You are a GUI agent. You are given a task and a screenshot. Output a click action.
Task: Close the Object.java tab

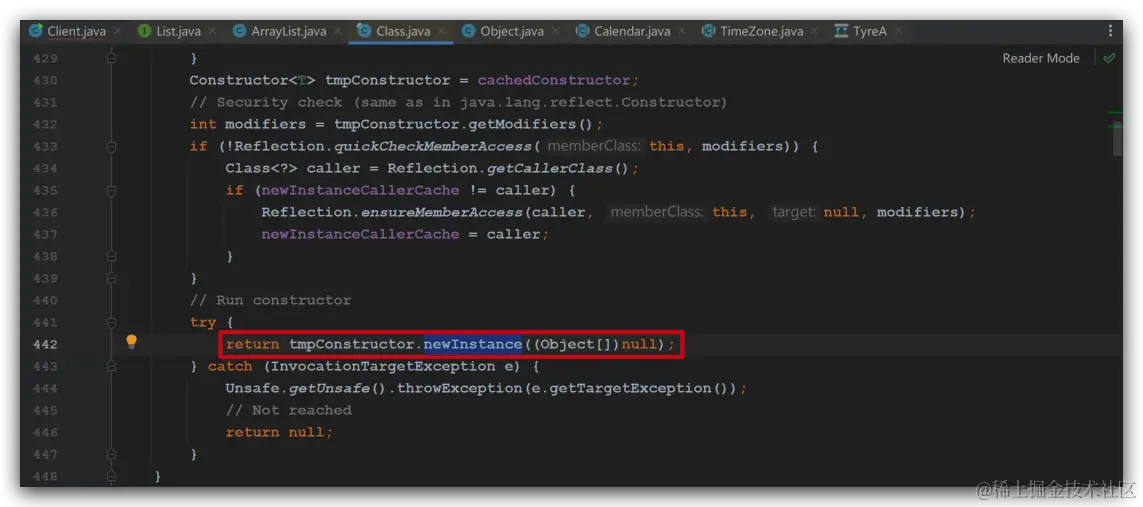(x=555, y=31)
